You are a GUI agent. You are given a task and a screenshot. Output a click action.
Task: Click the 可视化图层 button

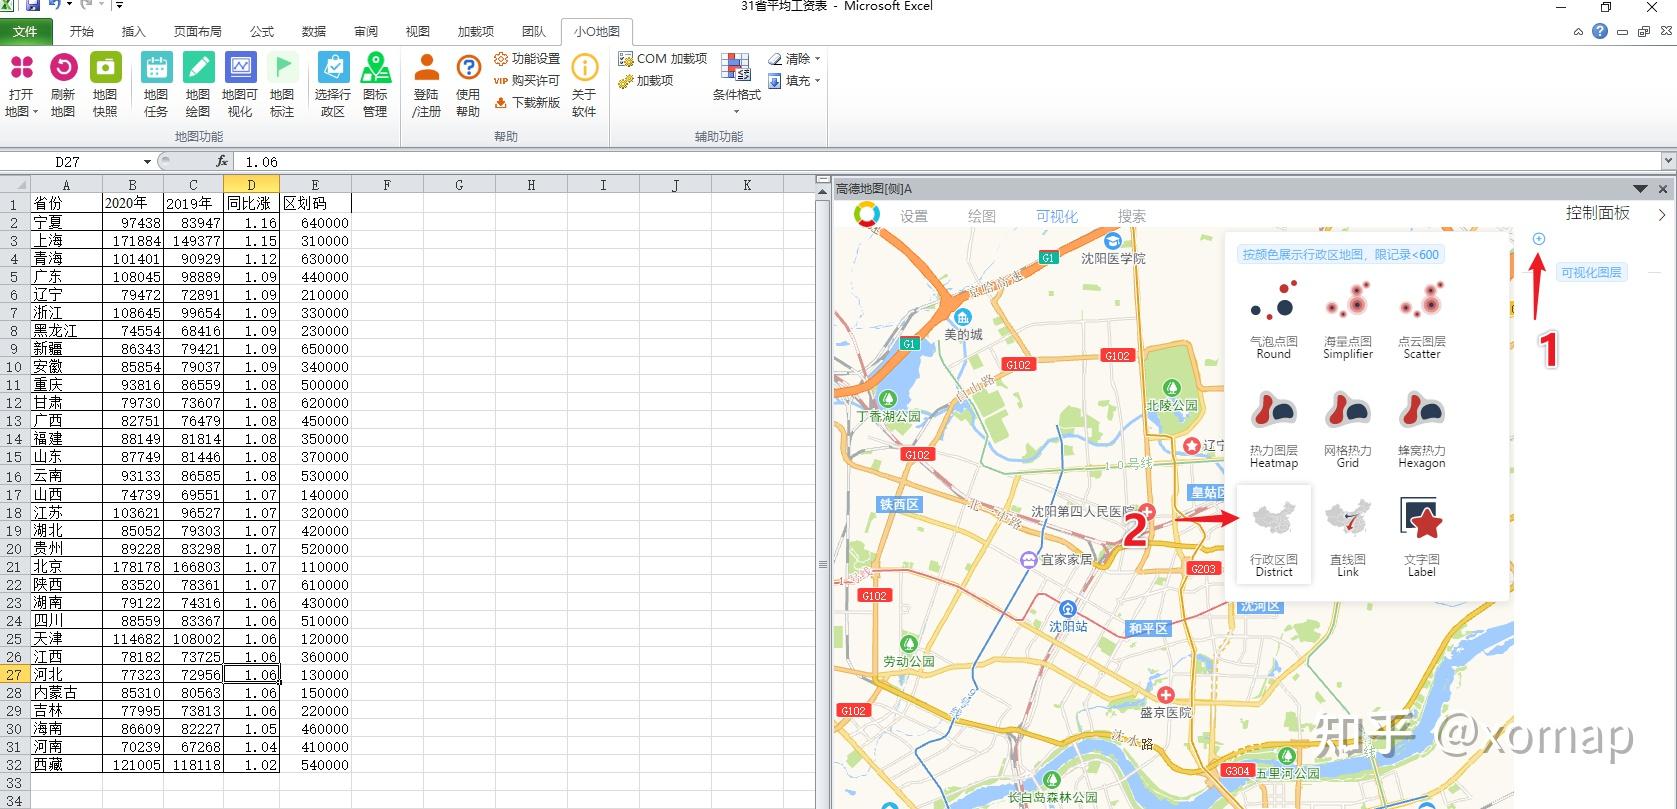pyautogui.click(x=1591, y=272)
